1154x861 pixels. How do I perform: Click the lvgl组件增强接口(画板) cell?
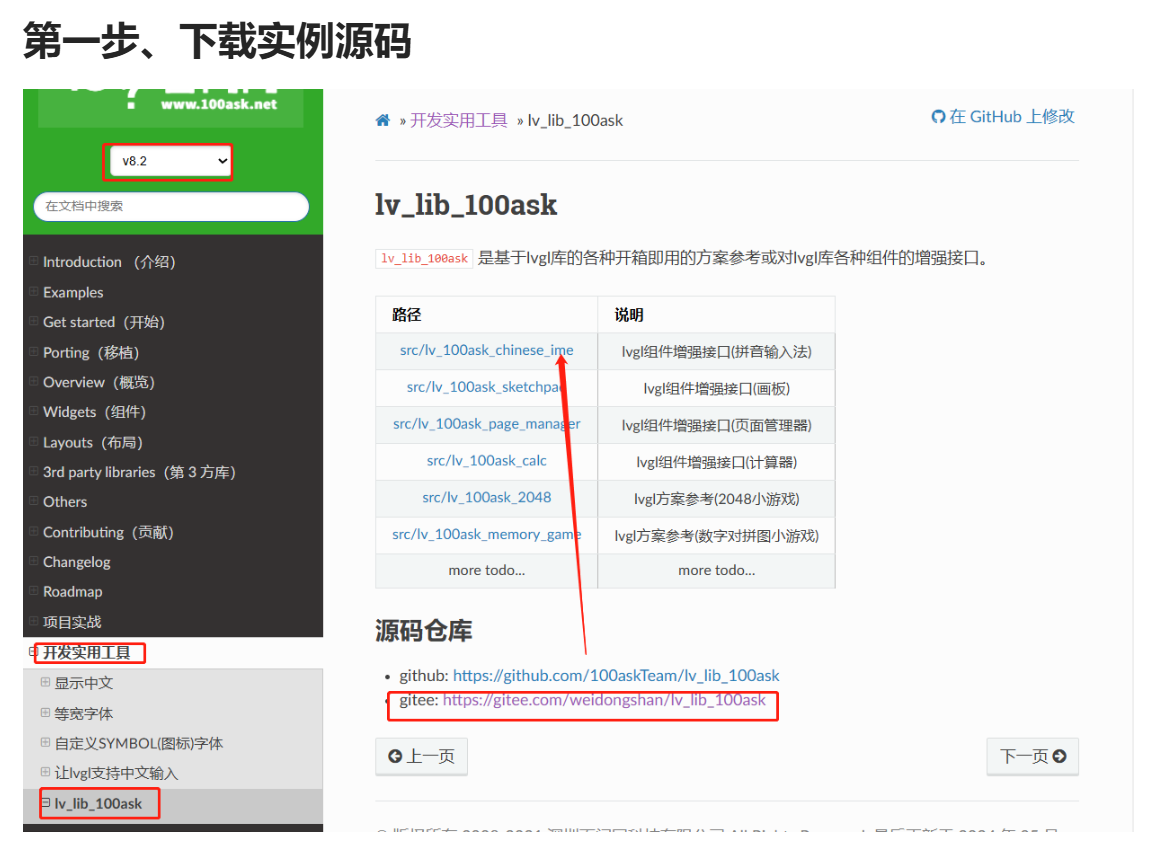[716, 389]
